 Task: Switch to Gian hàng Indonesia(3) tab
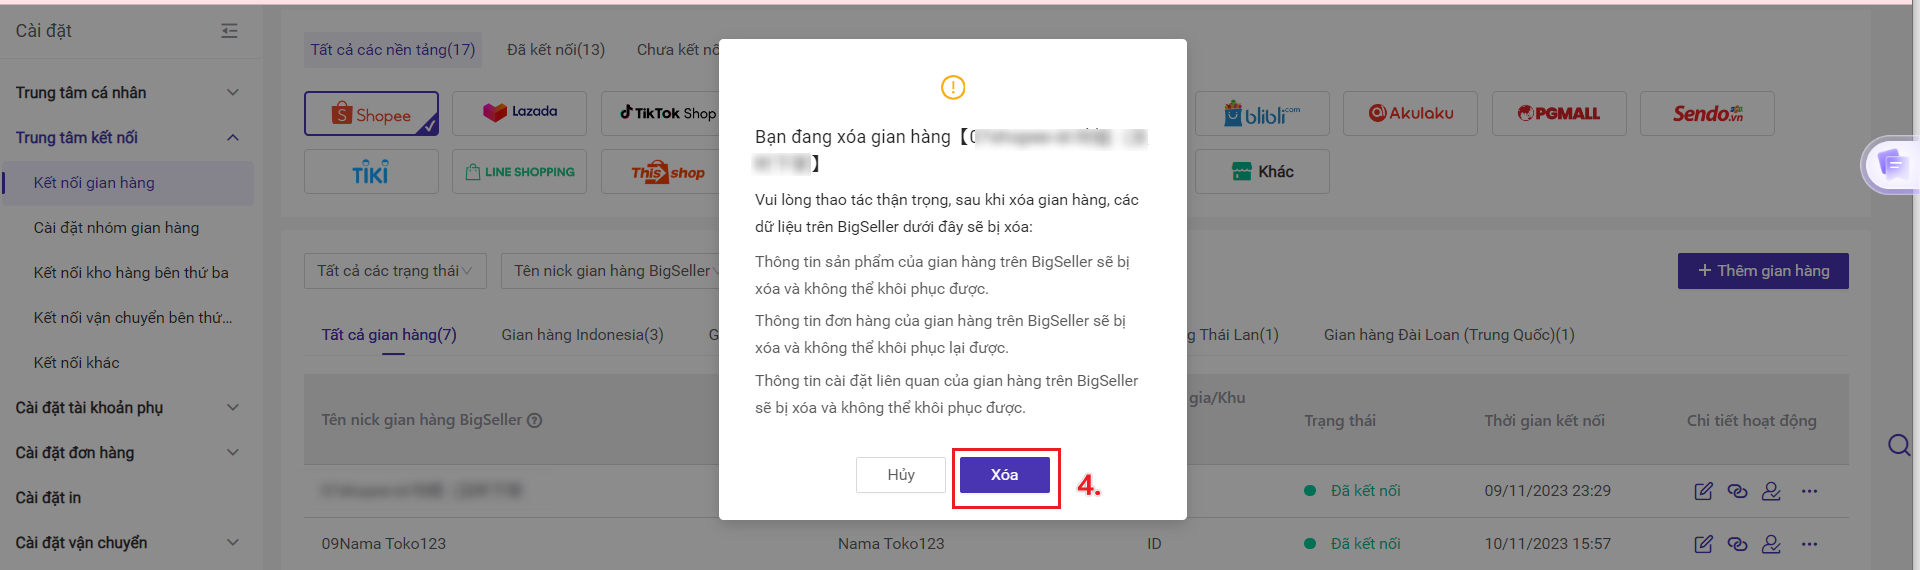(x=582, y=335)
